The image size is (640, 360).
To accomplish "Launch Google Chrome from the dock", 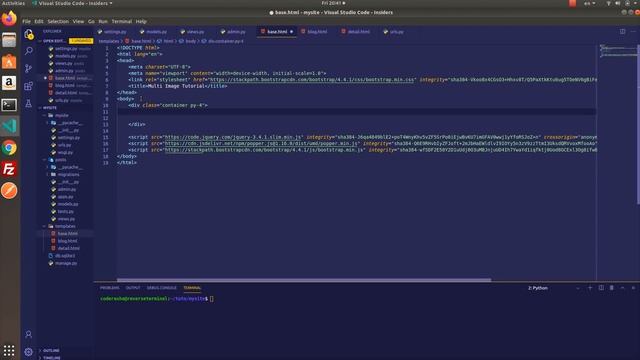I will point(9,148).
